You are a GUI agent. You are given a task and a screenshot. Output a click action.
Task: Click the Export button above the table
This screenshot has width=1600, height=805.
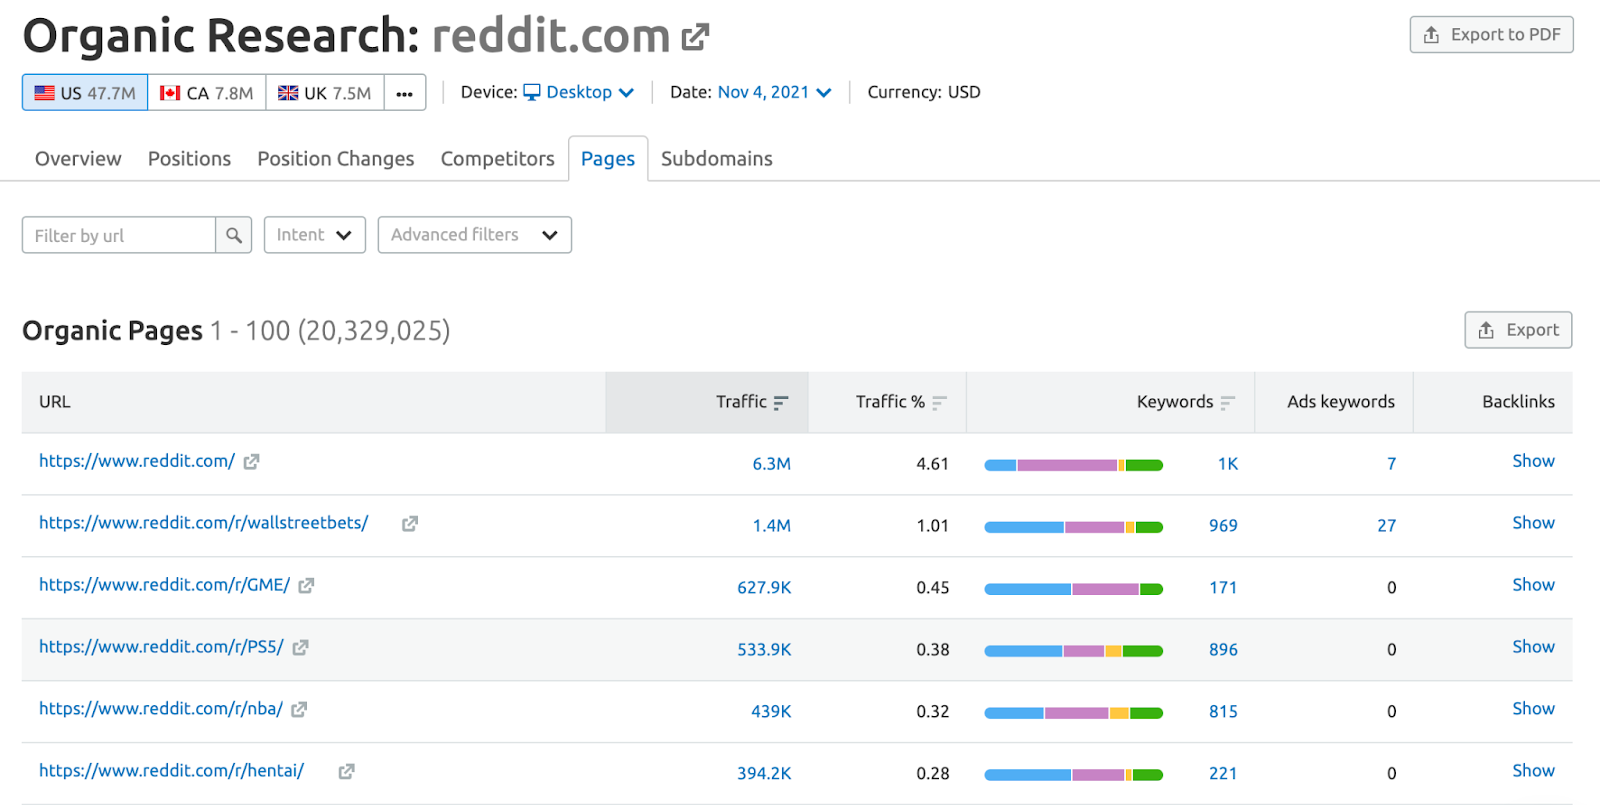coord(1519,330)
